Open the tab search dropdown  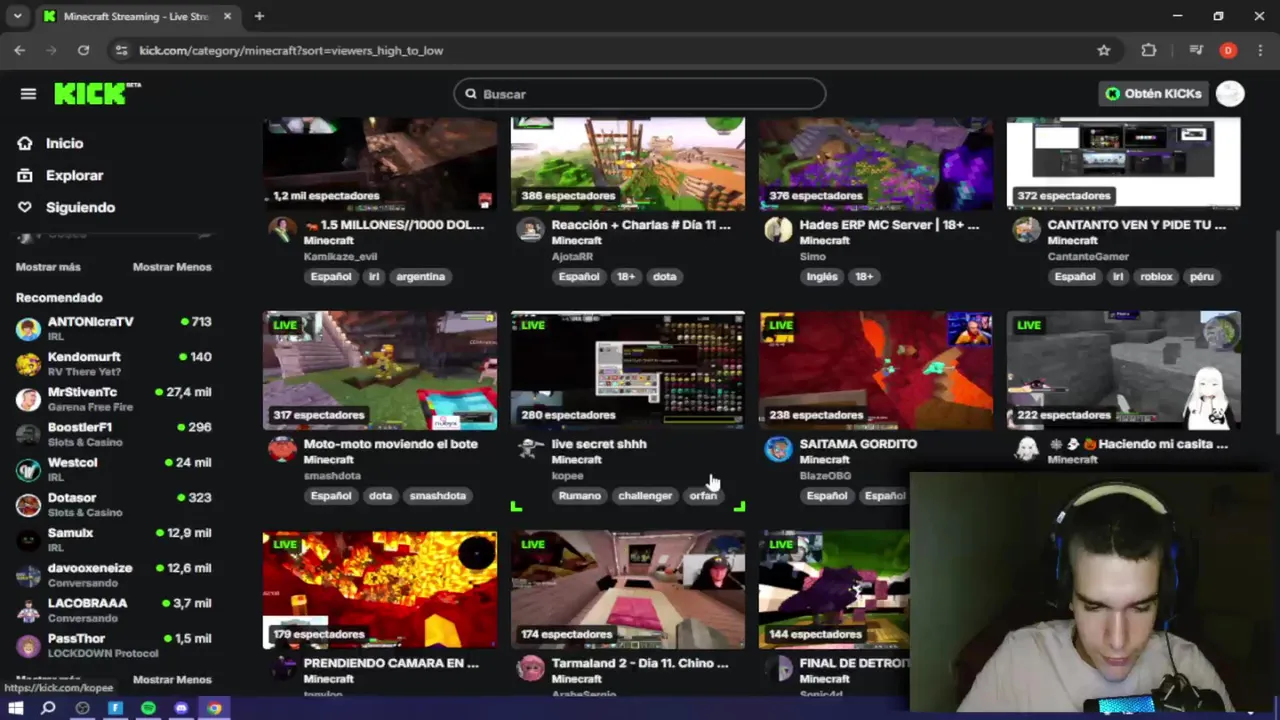point(17,16)
